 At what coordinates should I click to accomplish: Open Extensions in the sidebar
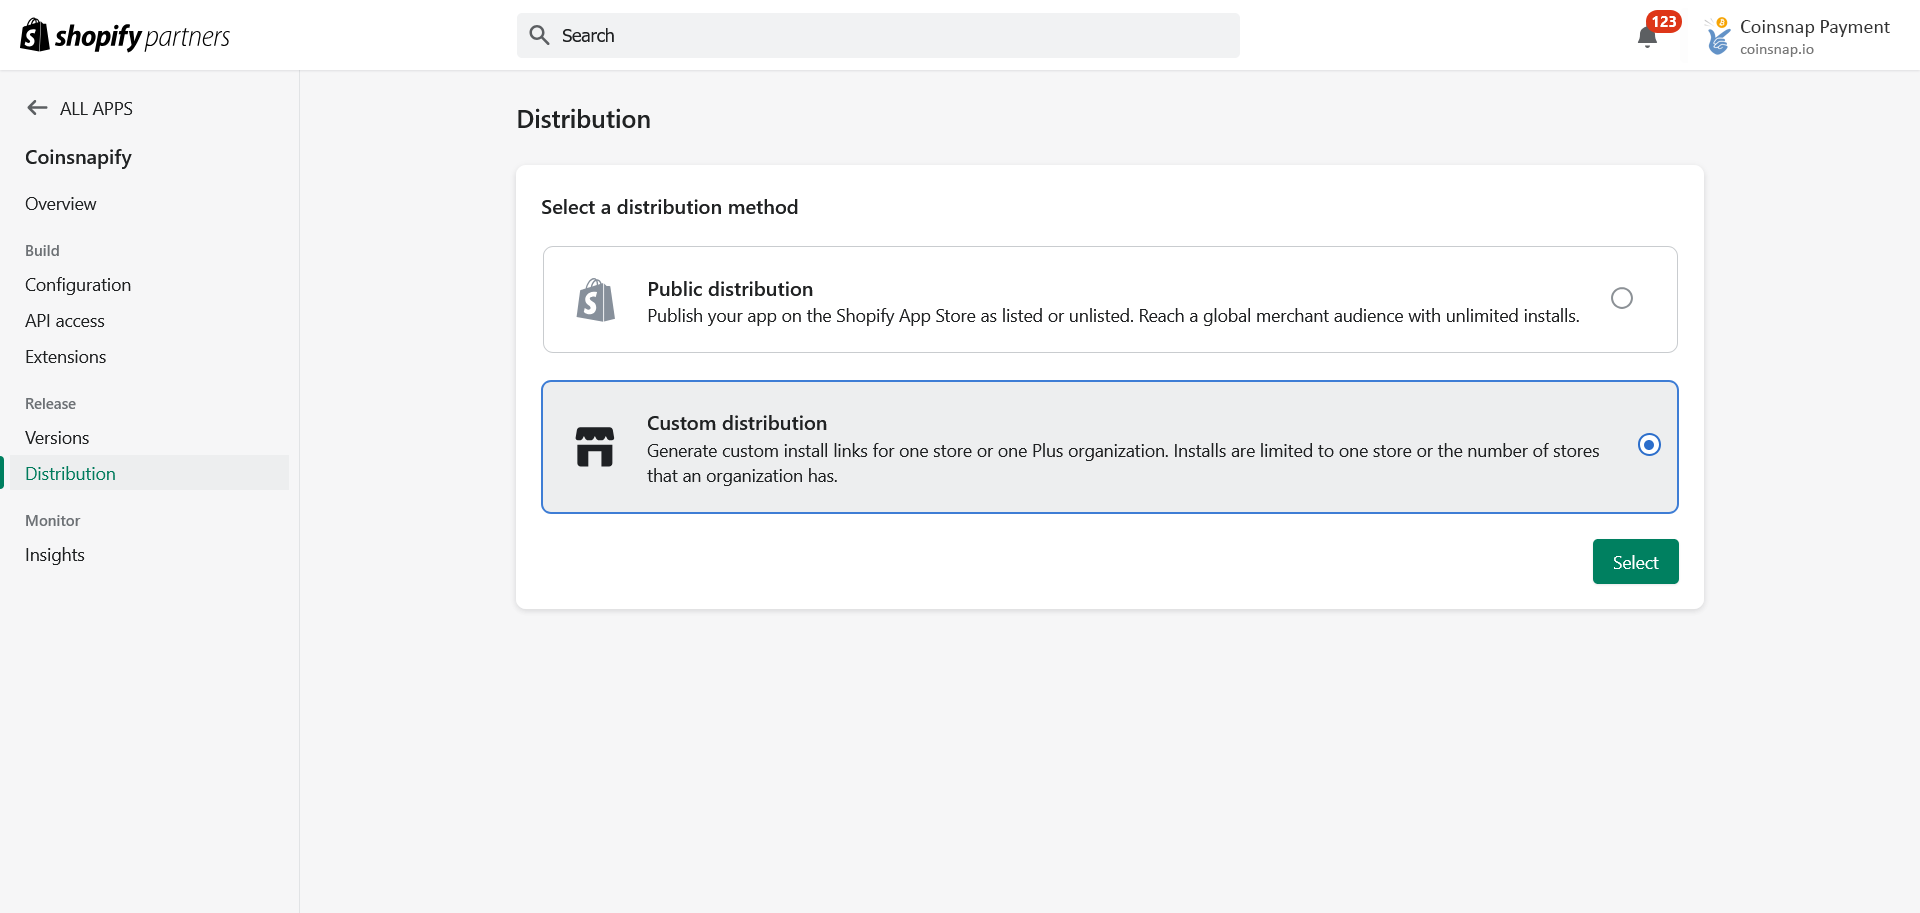[66, 357]
